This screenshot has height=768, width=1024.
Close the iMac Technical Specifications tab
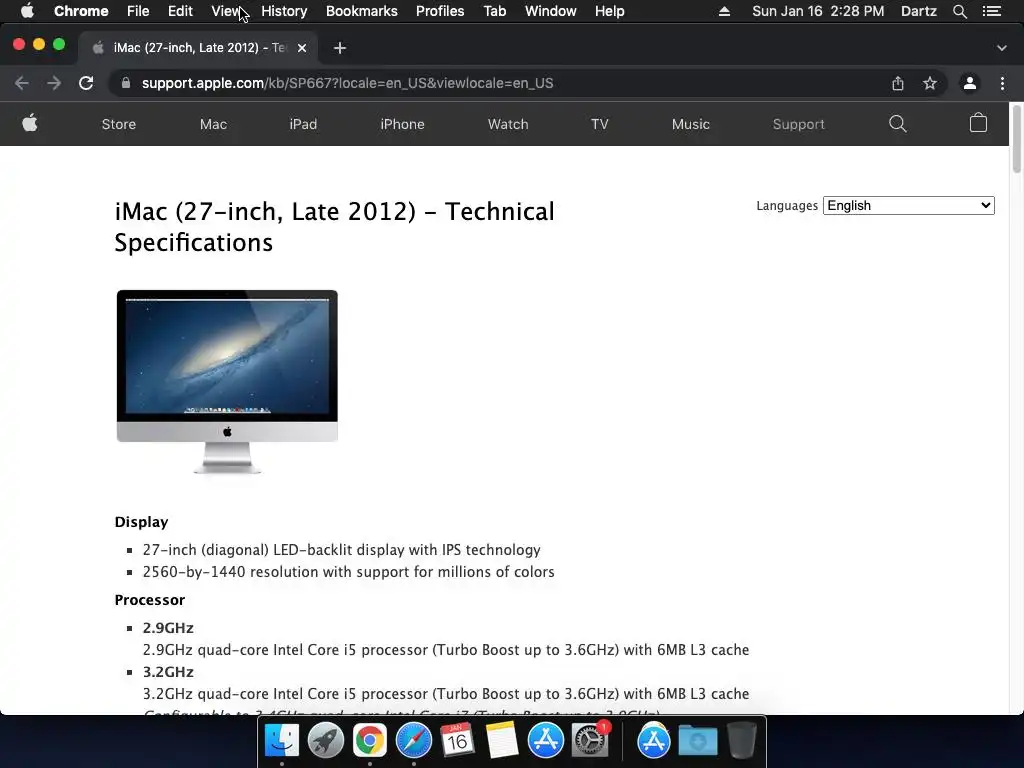(x=302, y=48)
